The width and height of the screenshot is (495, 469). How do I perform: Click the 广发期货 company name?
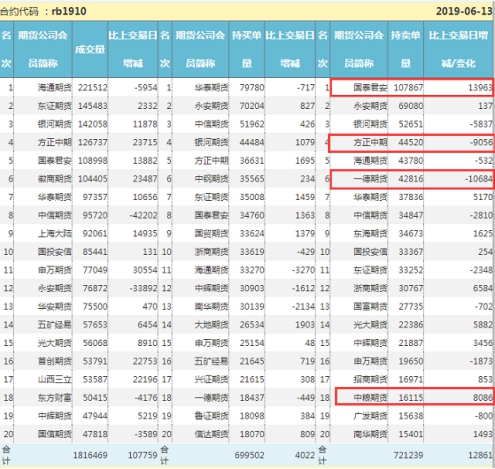coord(370,416)
